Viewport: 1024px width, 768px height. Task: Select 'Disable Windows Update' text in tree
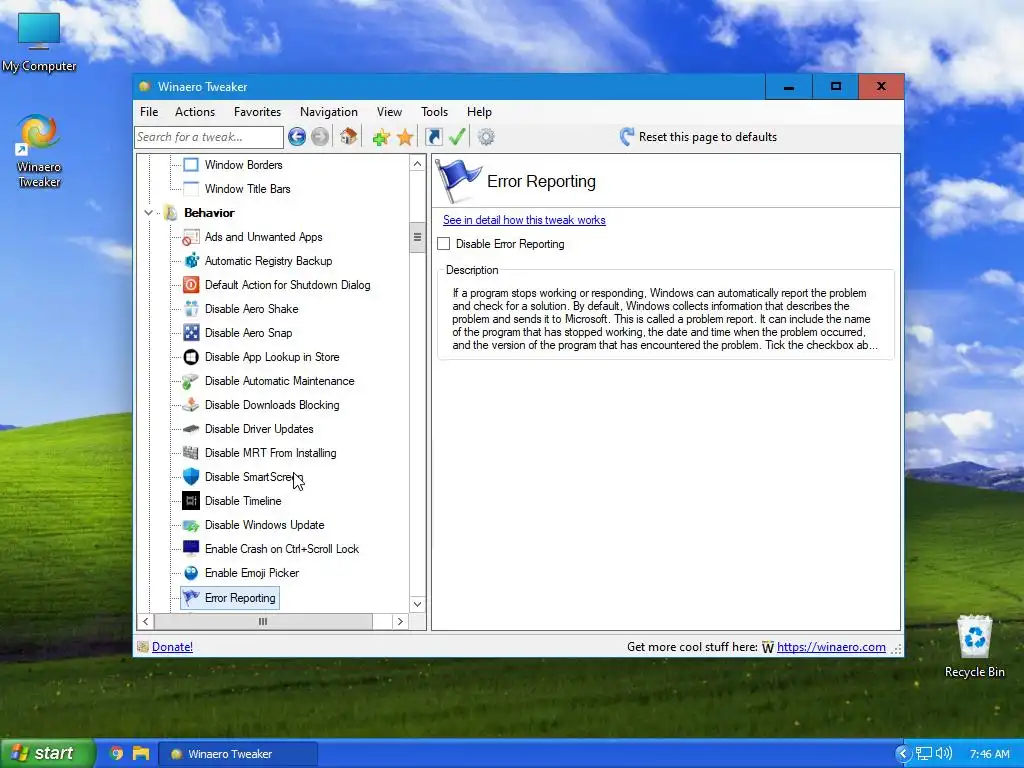264,525
